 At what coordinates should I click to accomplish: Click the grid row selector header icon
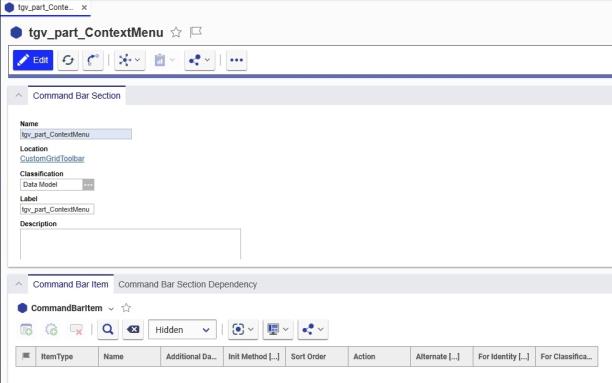pos(26,356)
